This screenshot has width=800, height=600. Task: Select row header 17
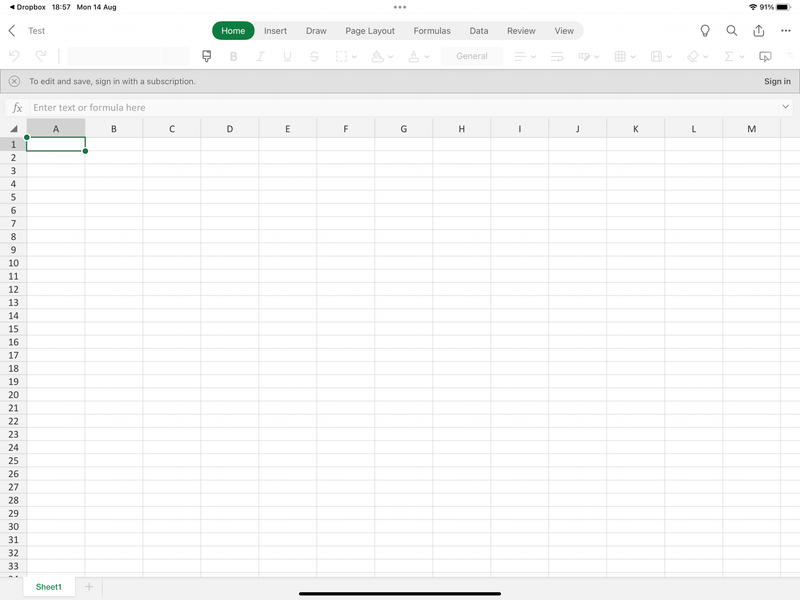[x=13, y=355]
